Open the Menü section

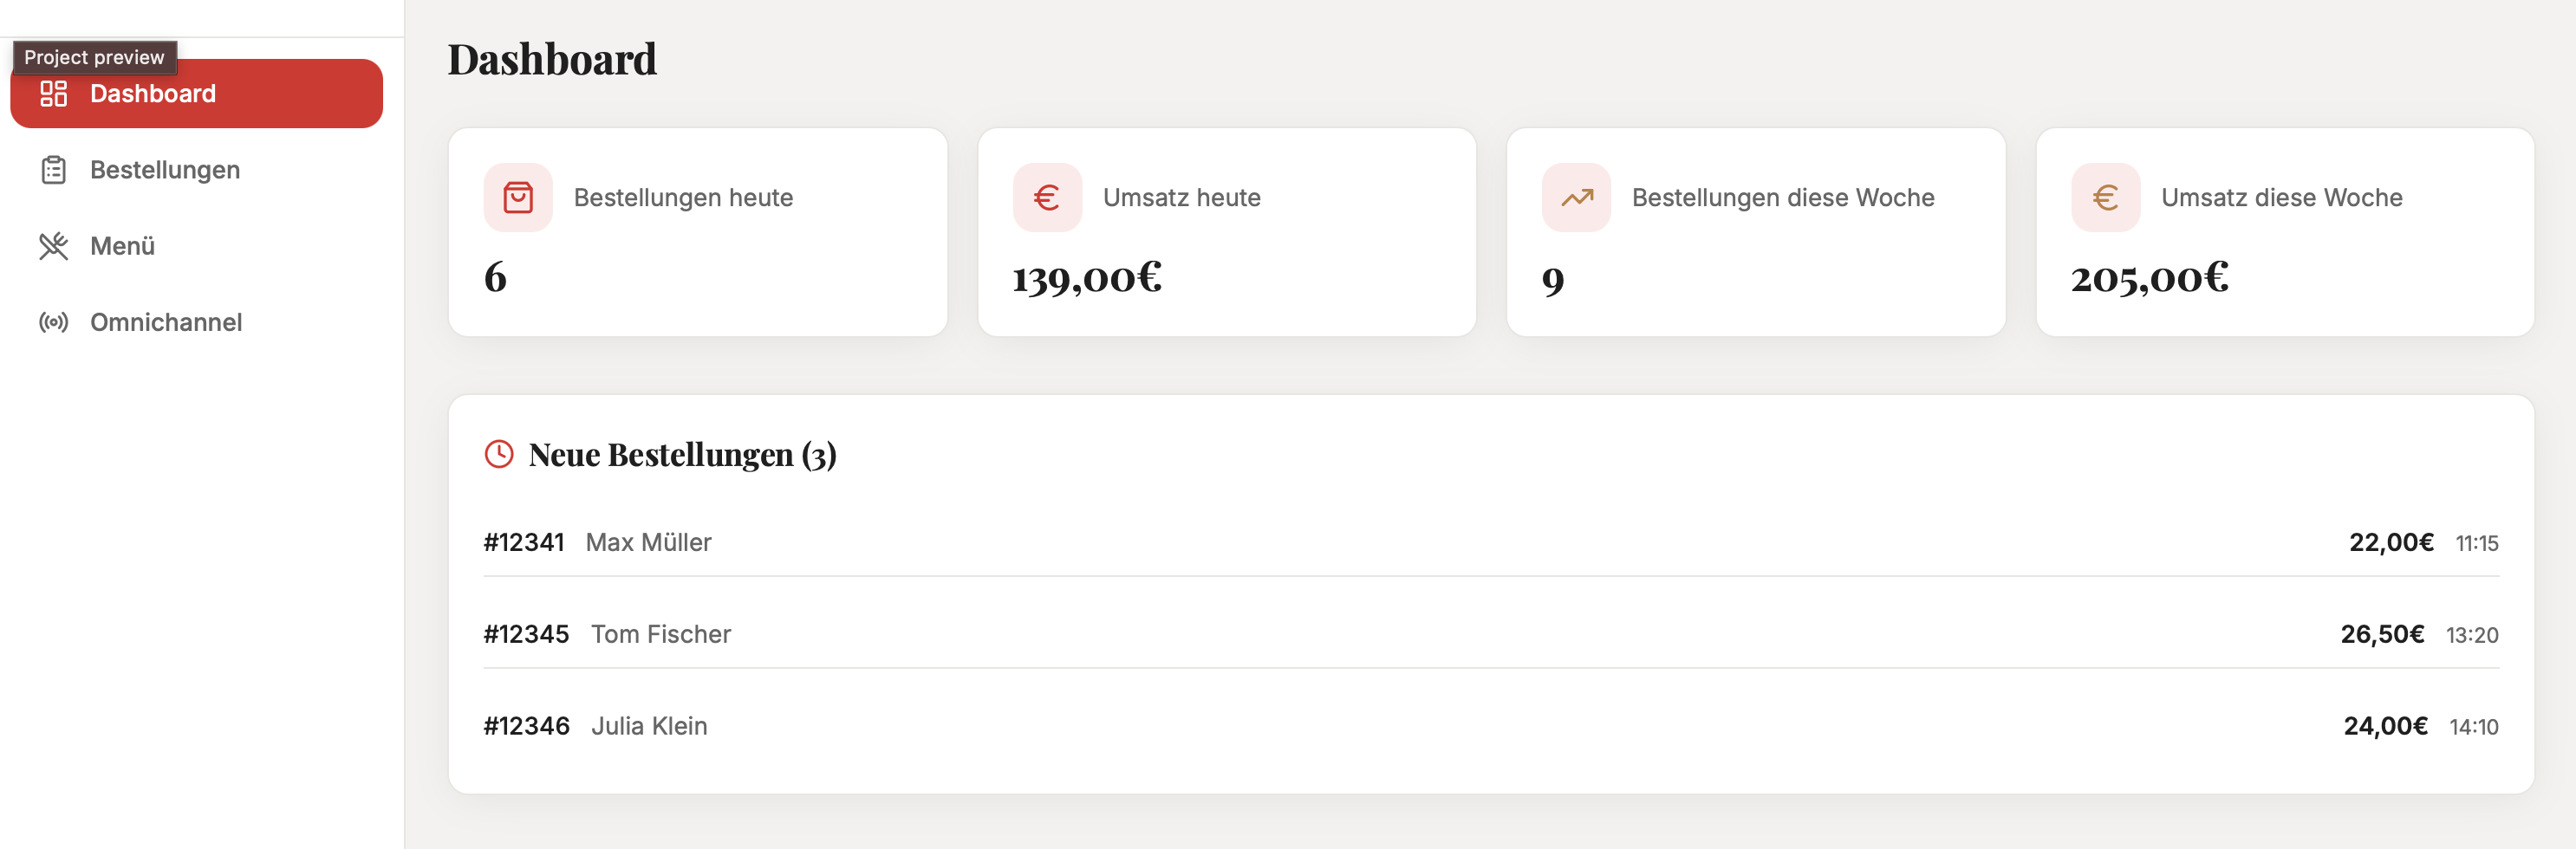pos(122,246)
